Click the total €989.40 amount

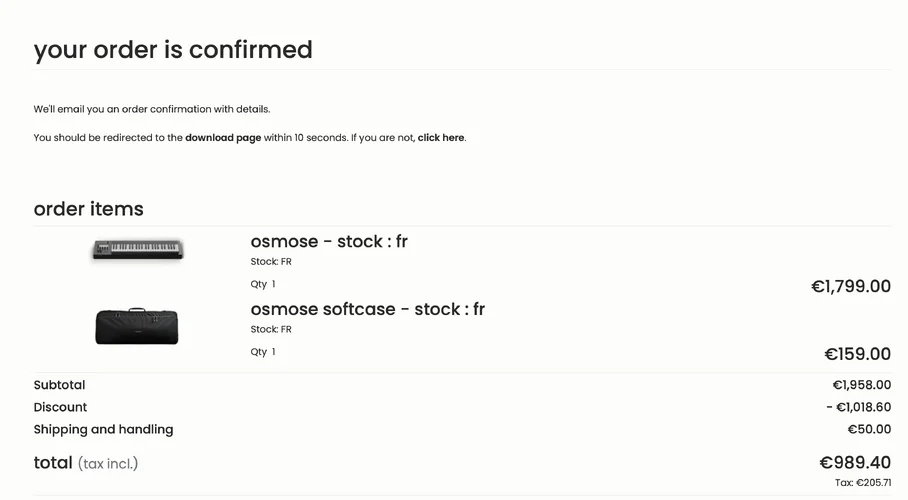(854, 463)
